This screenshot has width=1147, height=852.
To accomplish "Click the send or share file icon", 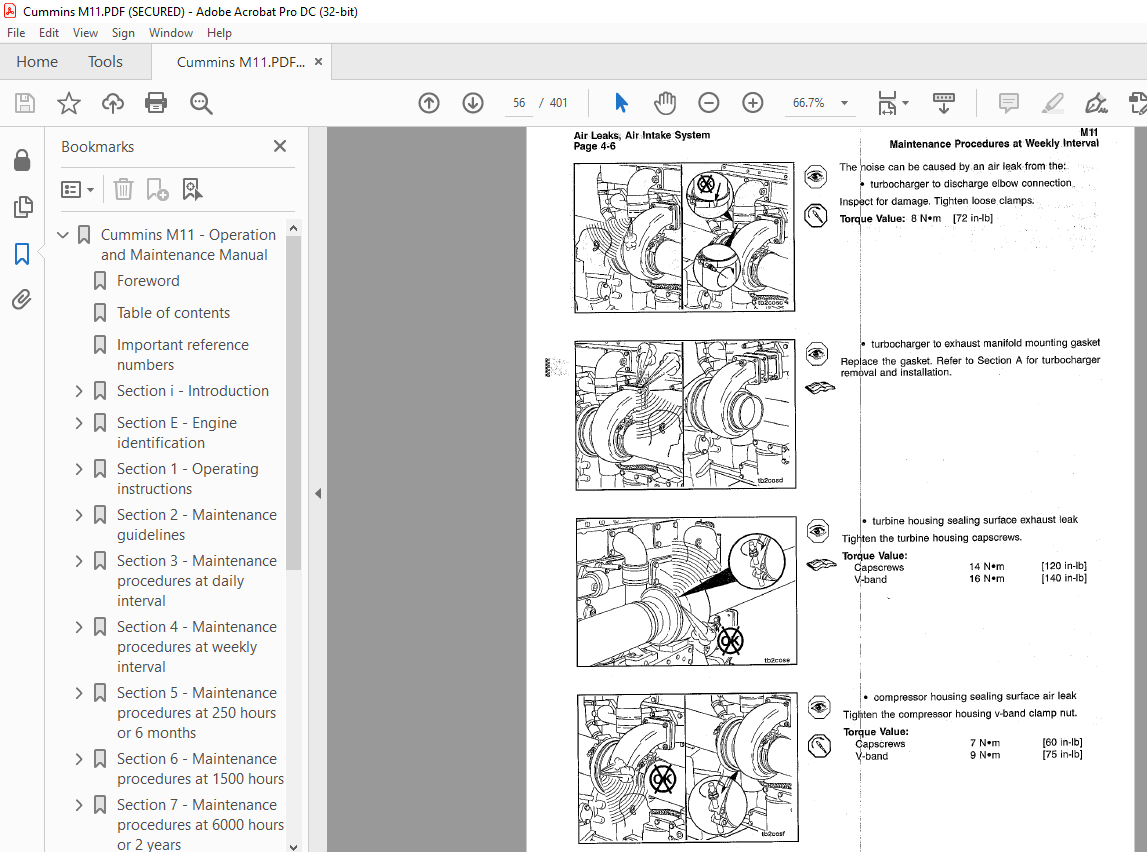I will (1137, 103).
